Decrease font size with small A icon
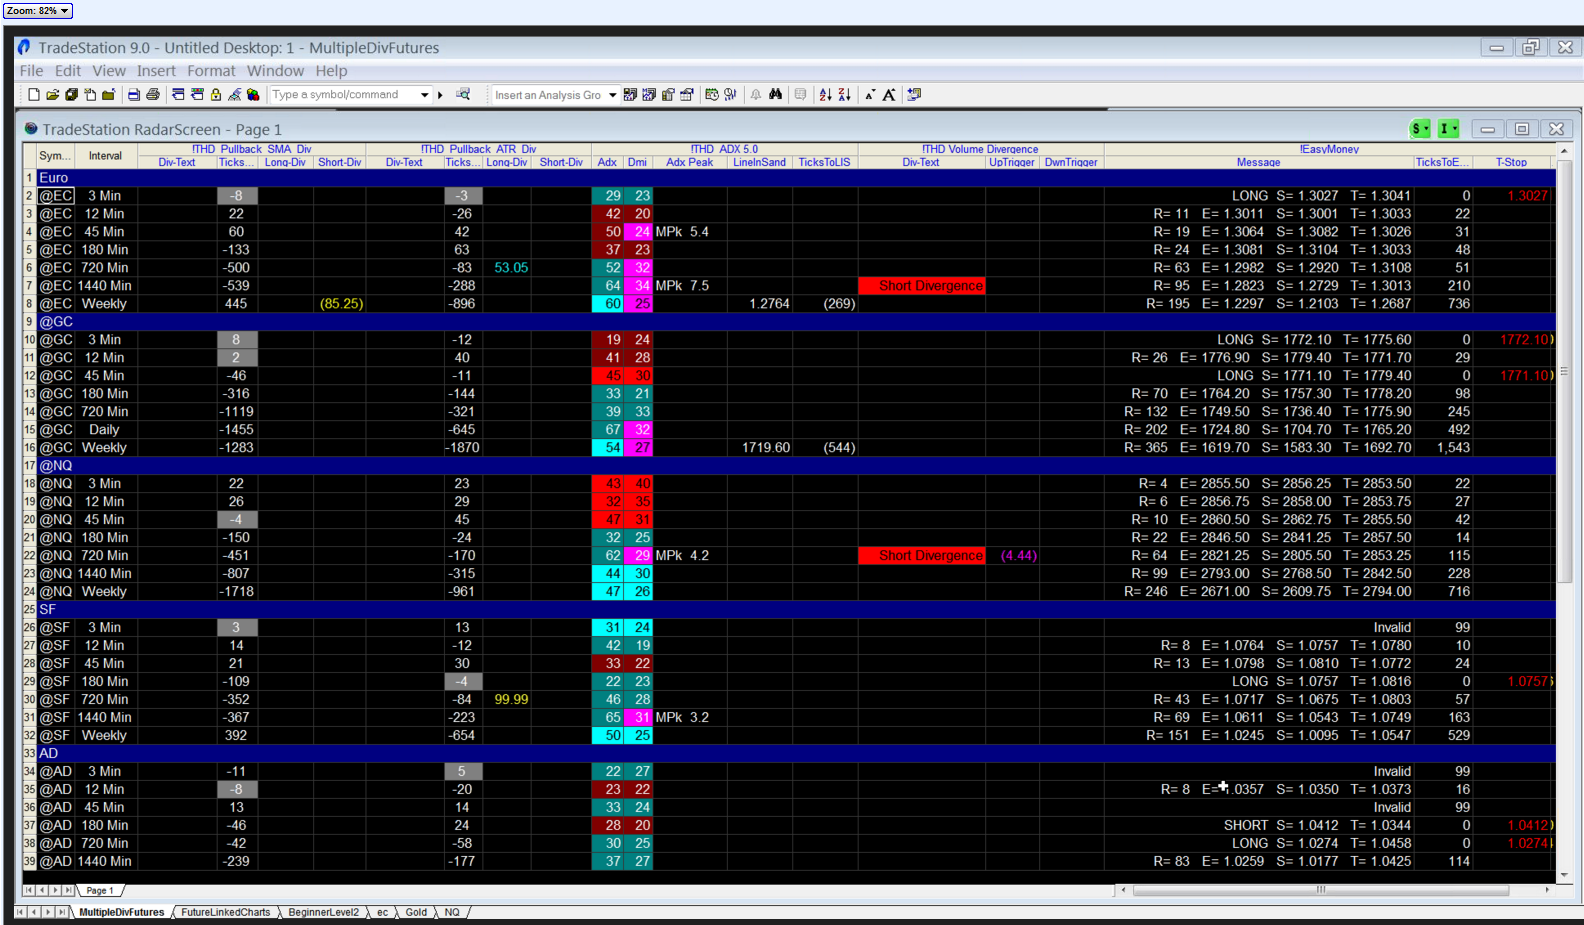 pos(870,95)
